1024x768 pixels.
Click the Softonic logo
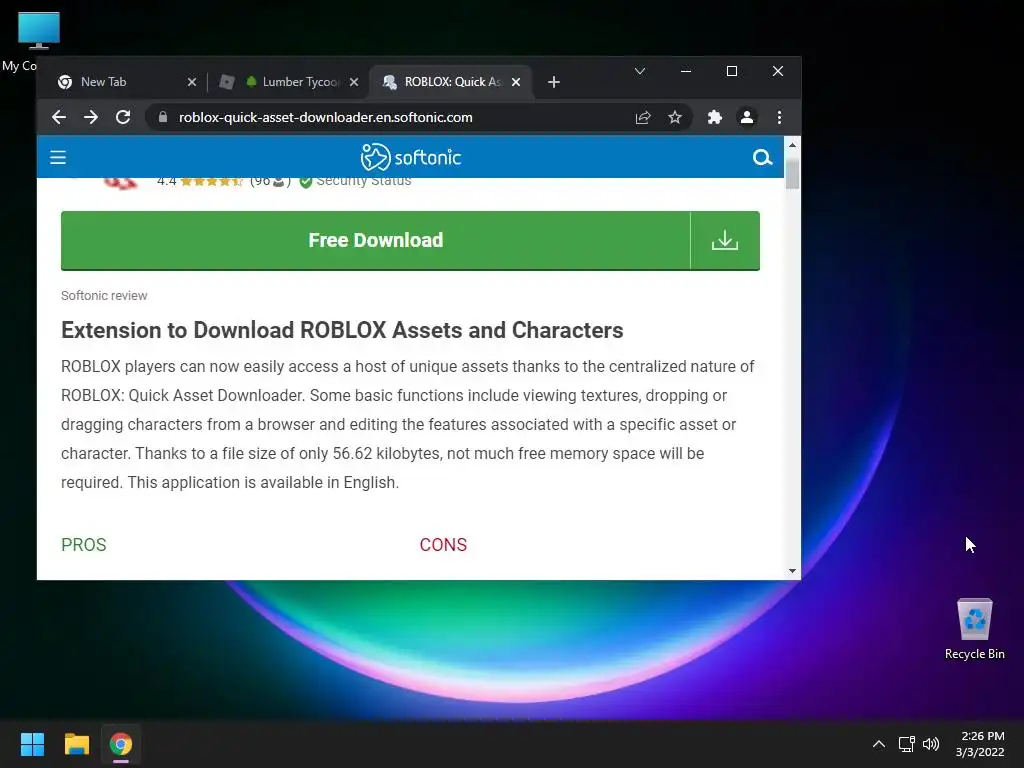[x=411, y=157]
